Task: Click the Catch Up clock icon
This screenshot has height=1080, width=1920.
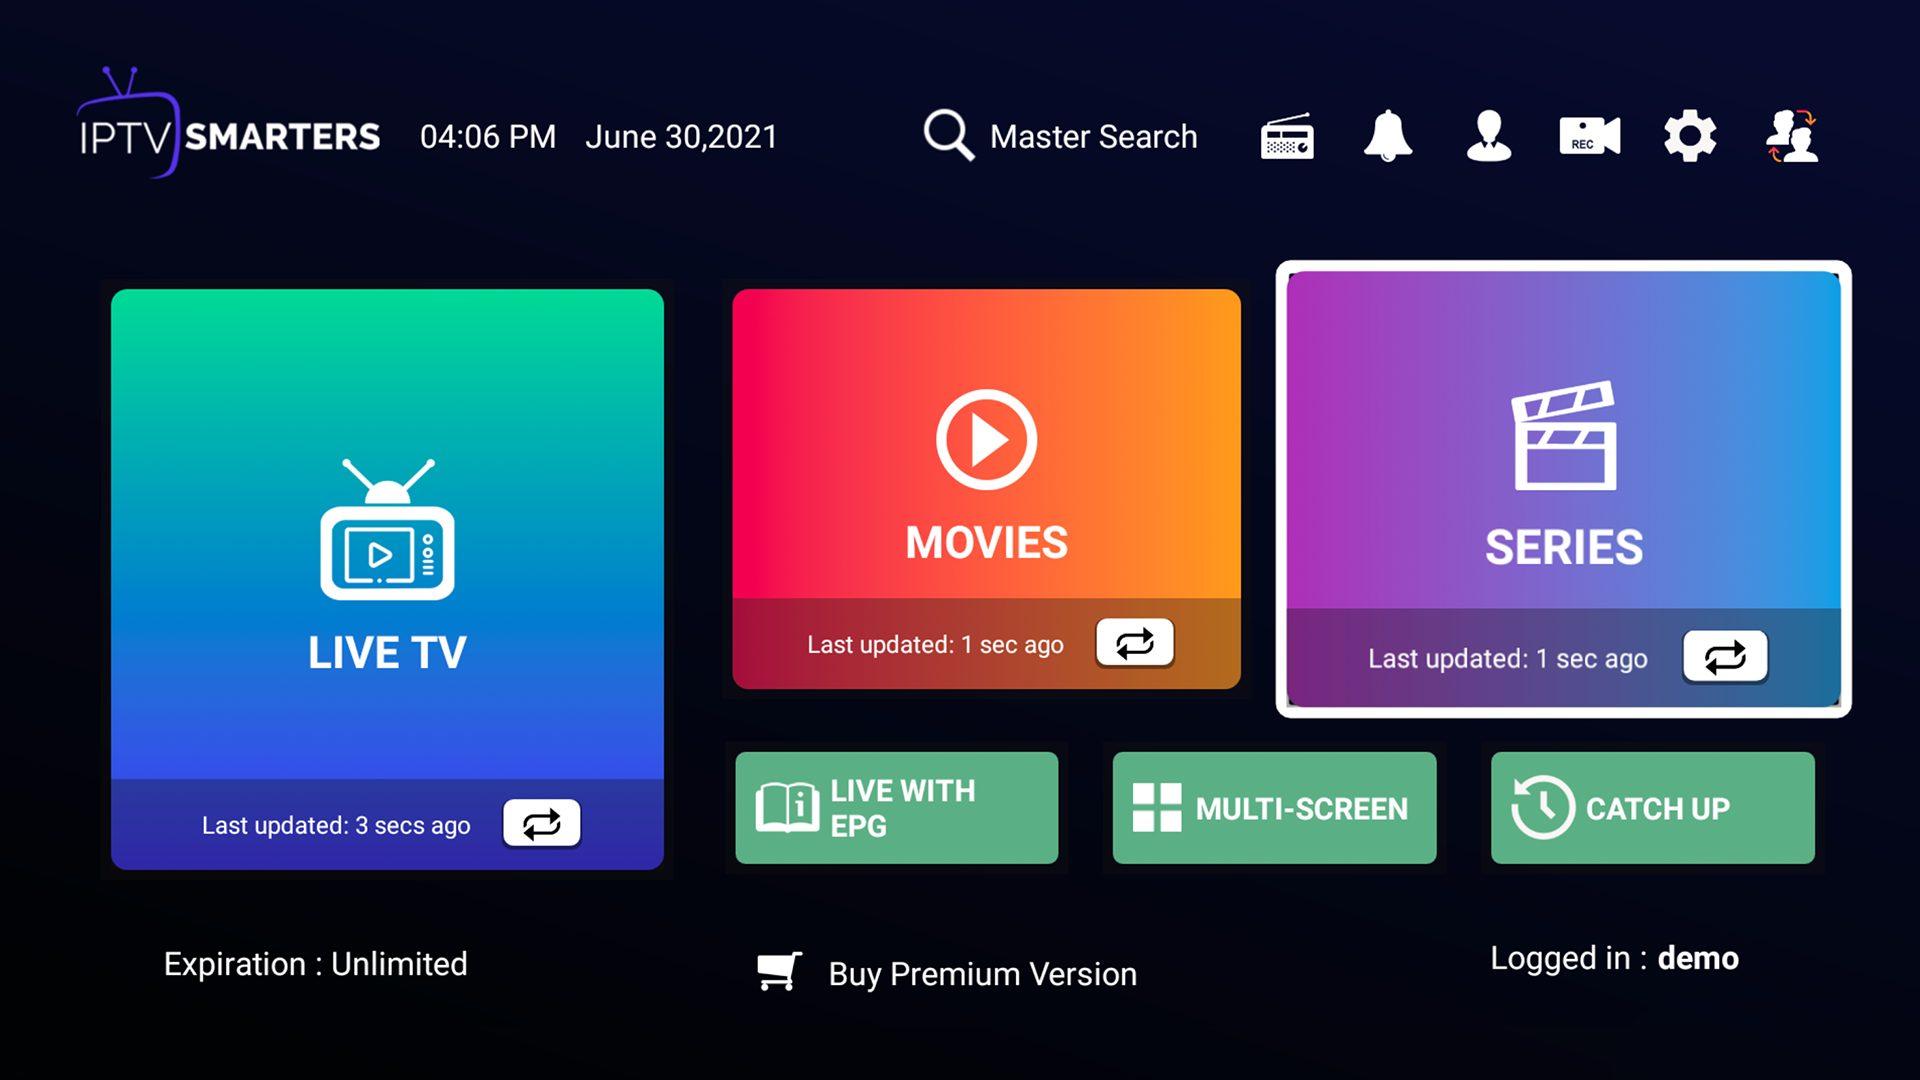Action: pos(1535,807)
